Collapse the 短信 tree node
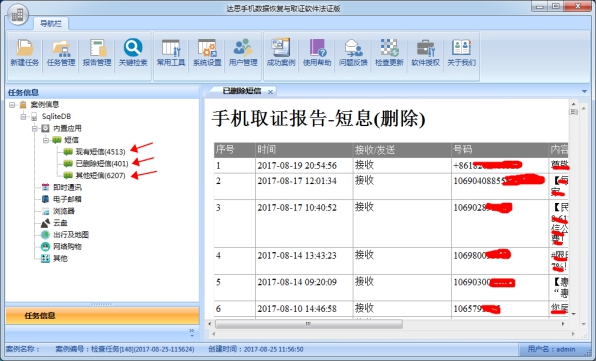This screenshot has height=361, width=596. [x=46, y=140]
